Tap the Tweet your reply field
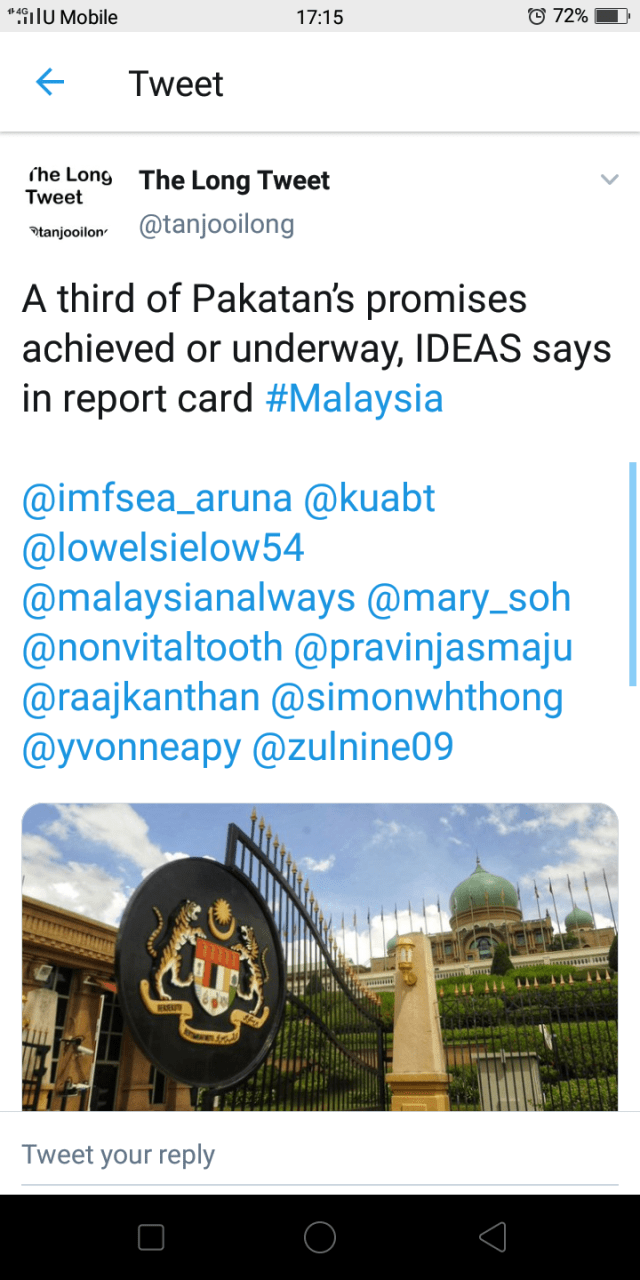The image size is (640, 1280). click(320, 1155)
